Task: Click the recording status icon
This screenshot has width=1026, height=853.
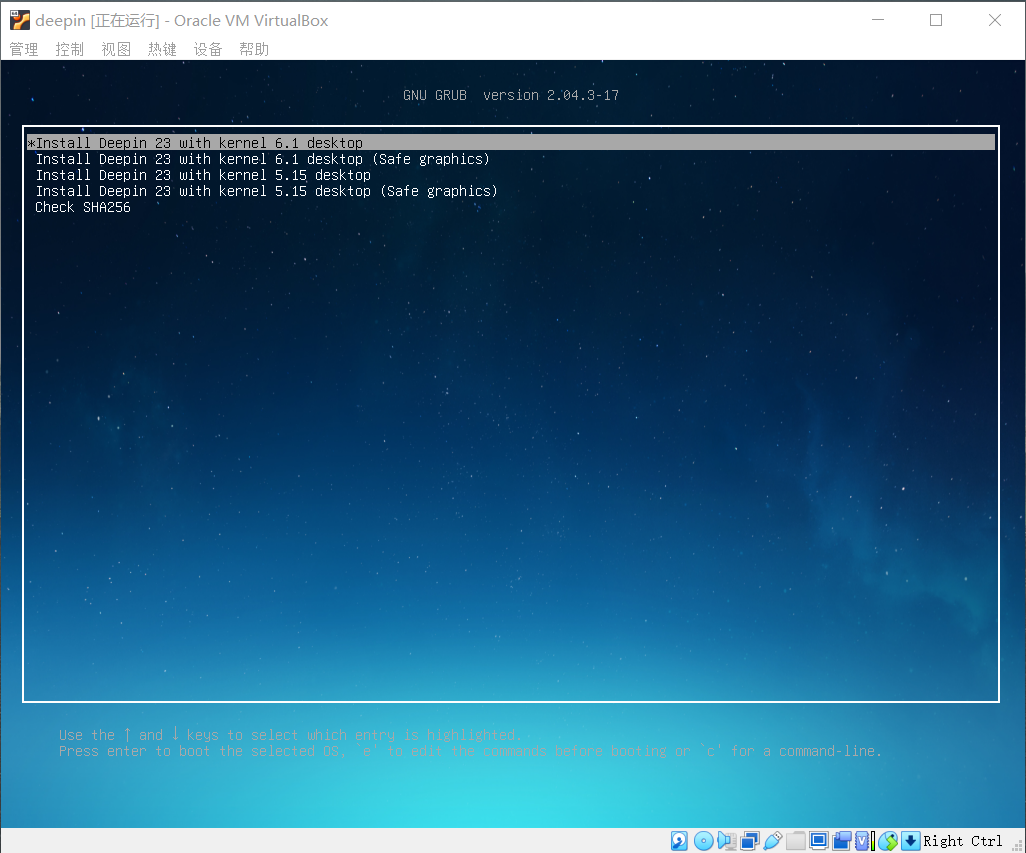Action: click(x=841, y=841)
